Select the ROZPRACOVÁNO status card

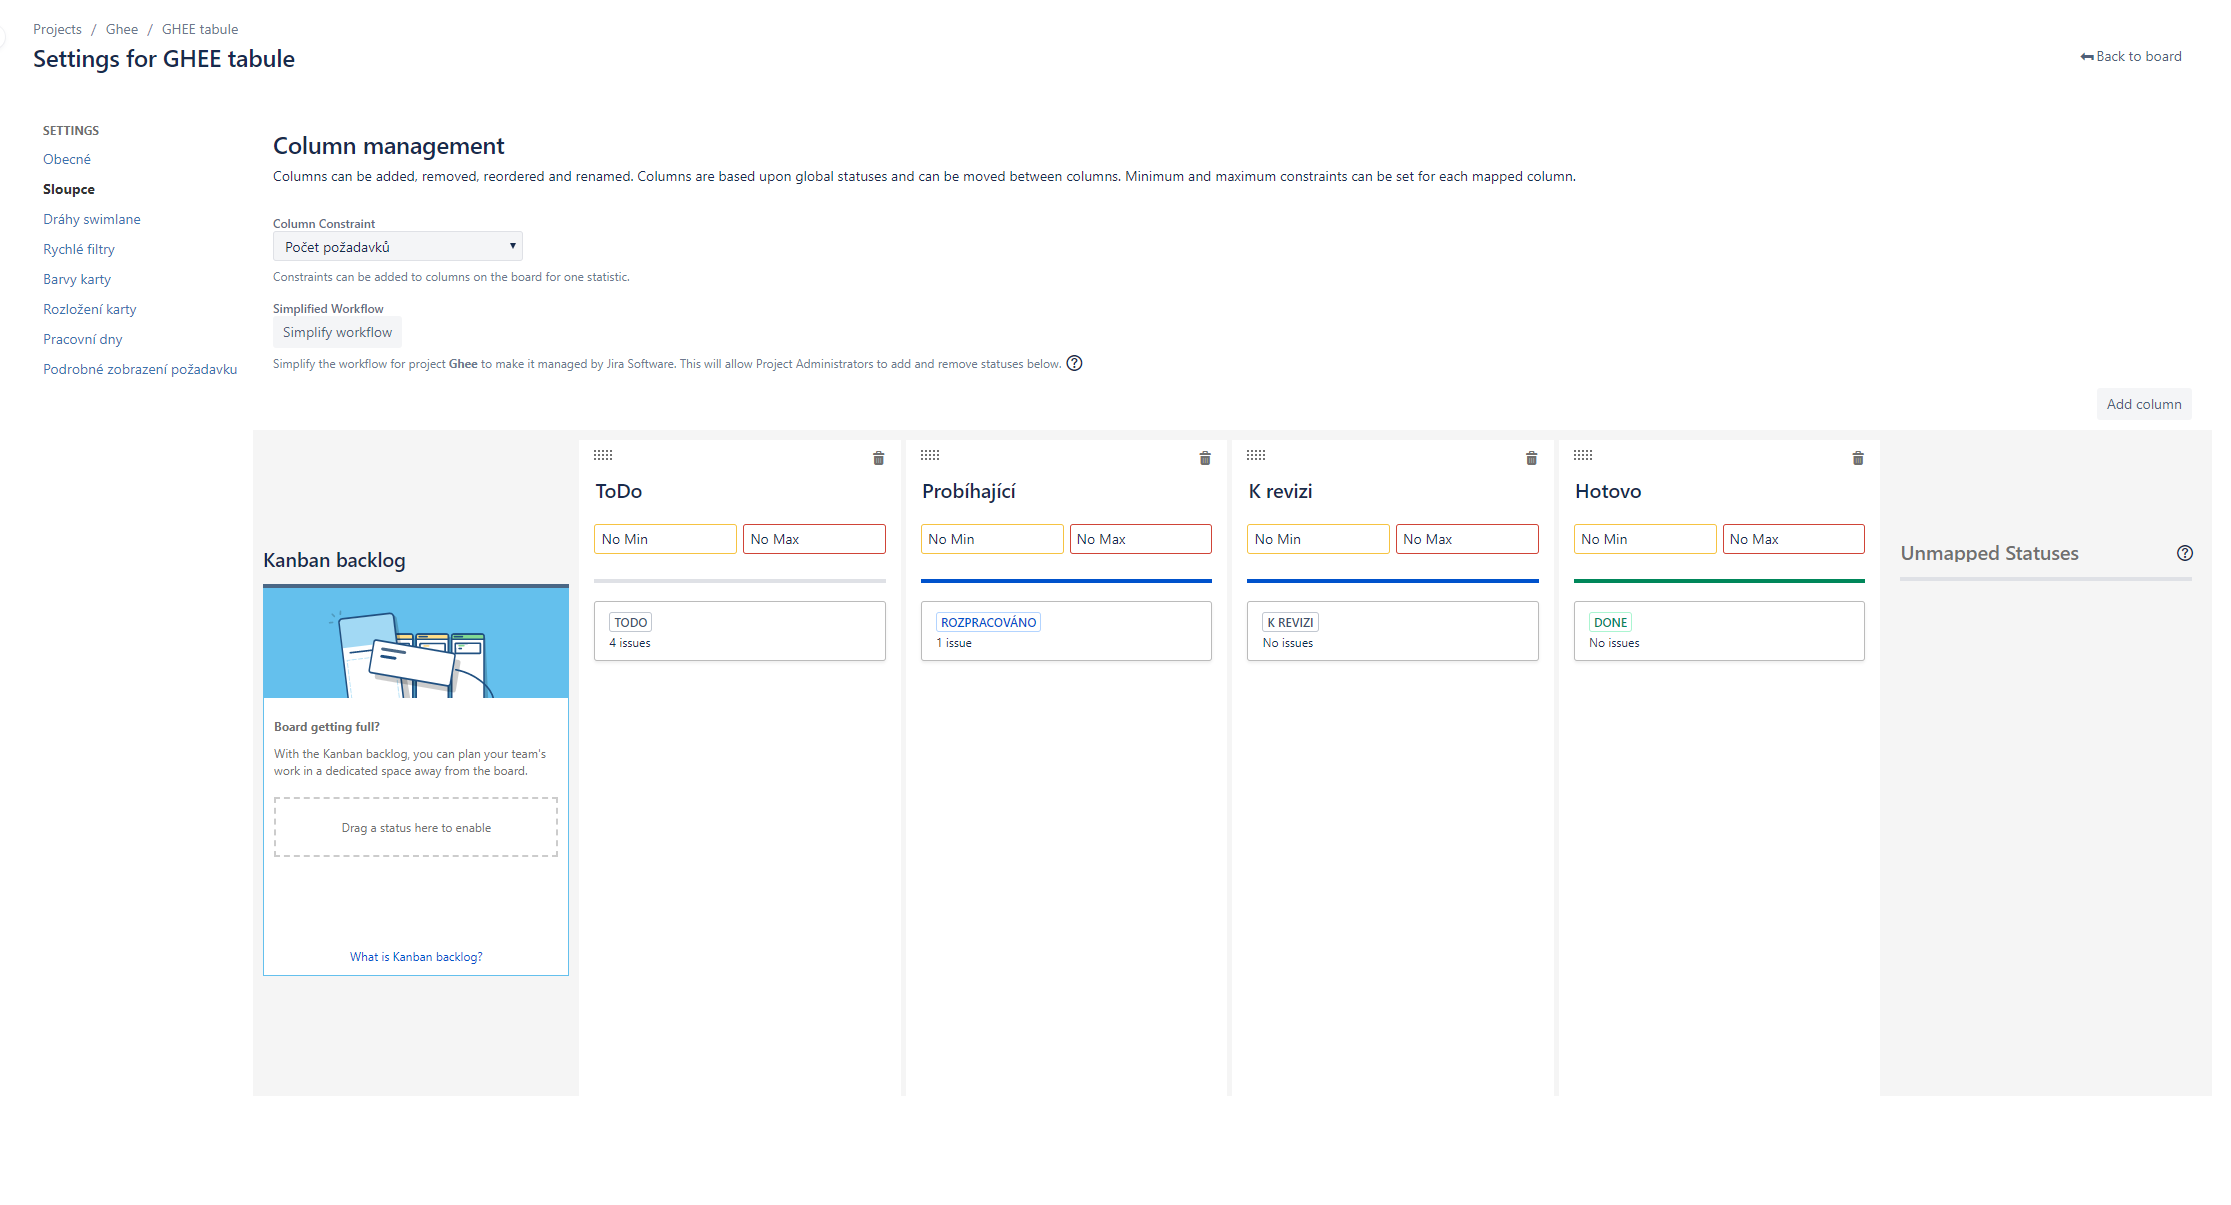click(x=1066, y=631)
